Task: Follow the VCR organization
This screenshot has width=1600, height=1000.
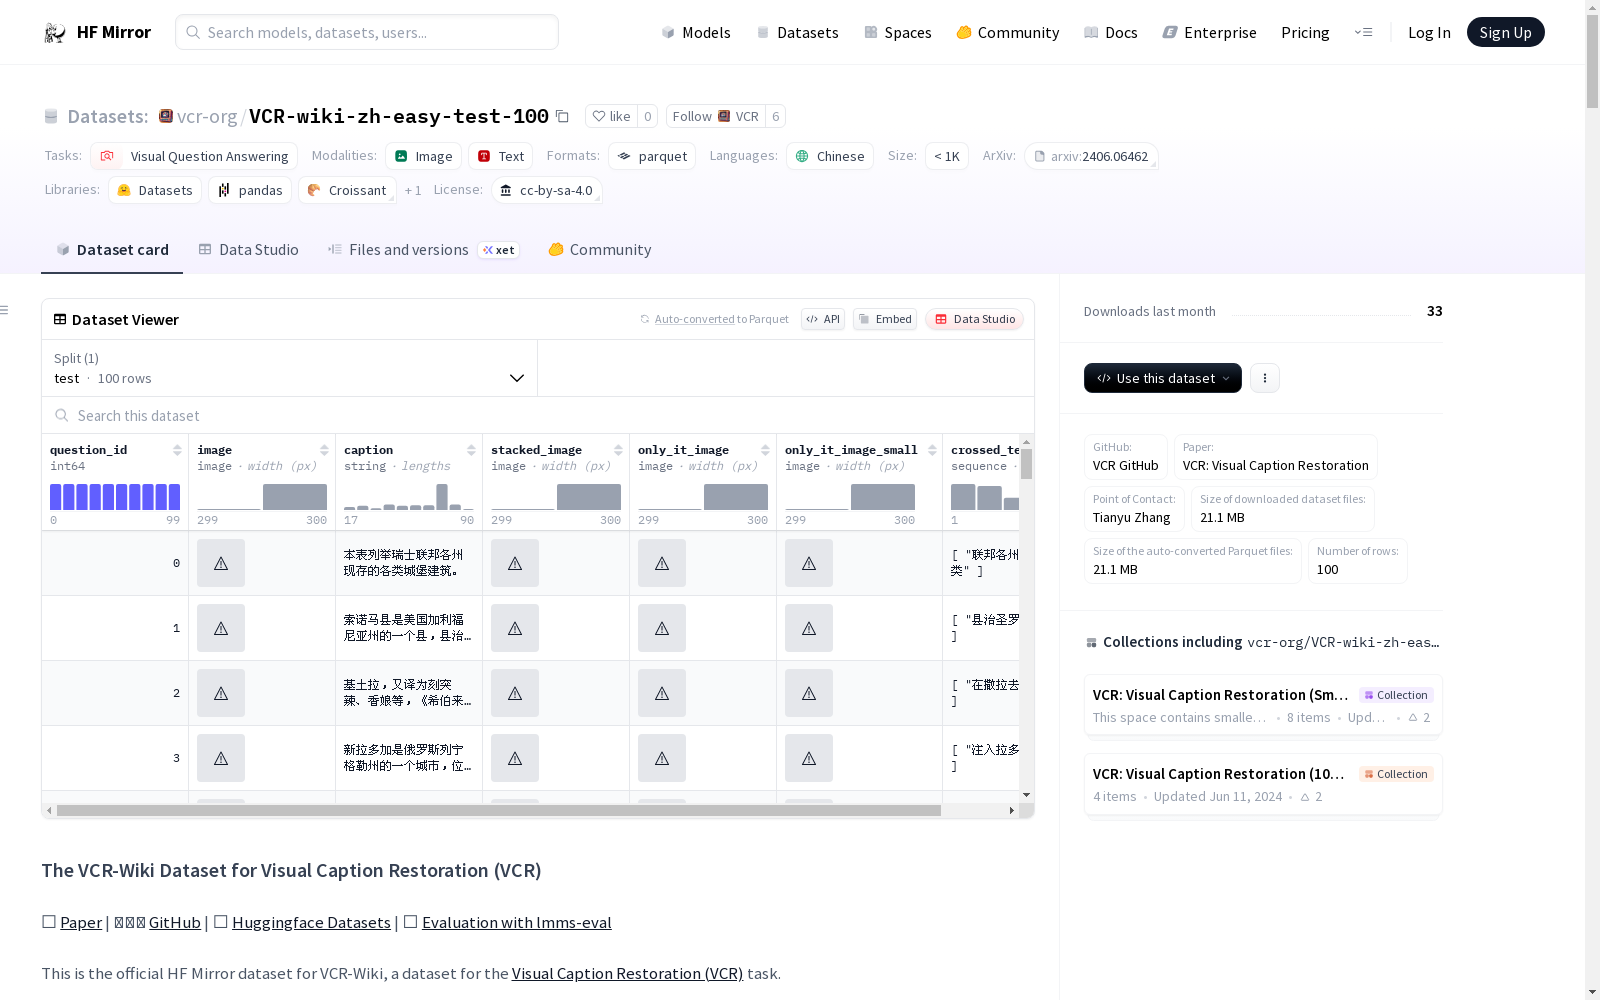Action: coord(716,116)
